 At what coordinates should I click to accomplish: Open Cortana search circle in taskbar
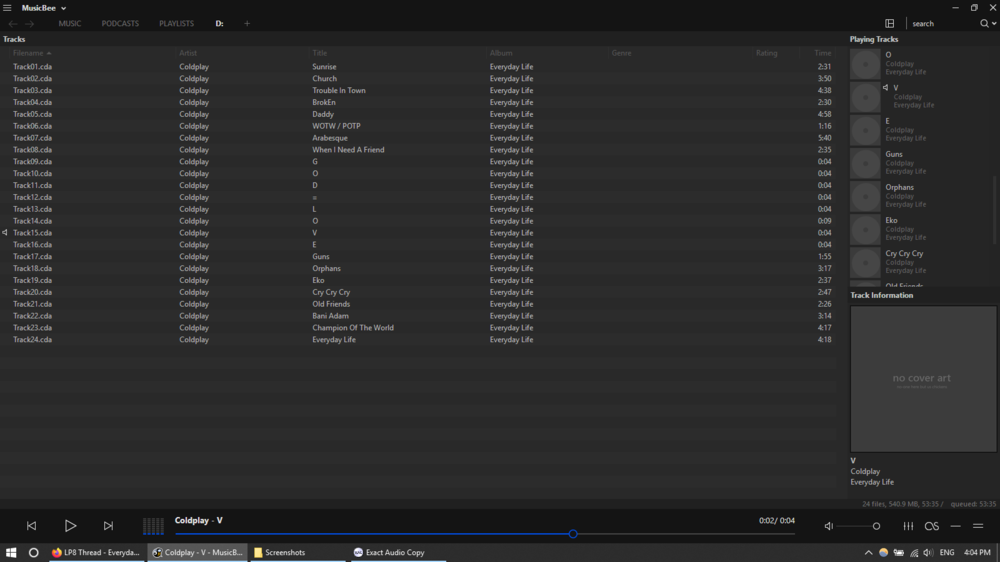(x=34, y=552)
